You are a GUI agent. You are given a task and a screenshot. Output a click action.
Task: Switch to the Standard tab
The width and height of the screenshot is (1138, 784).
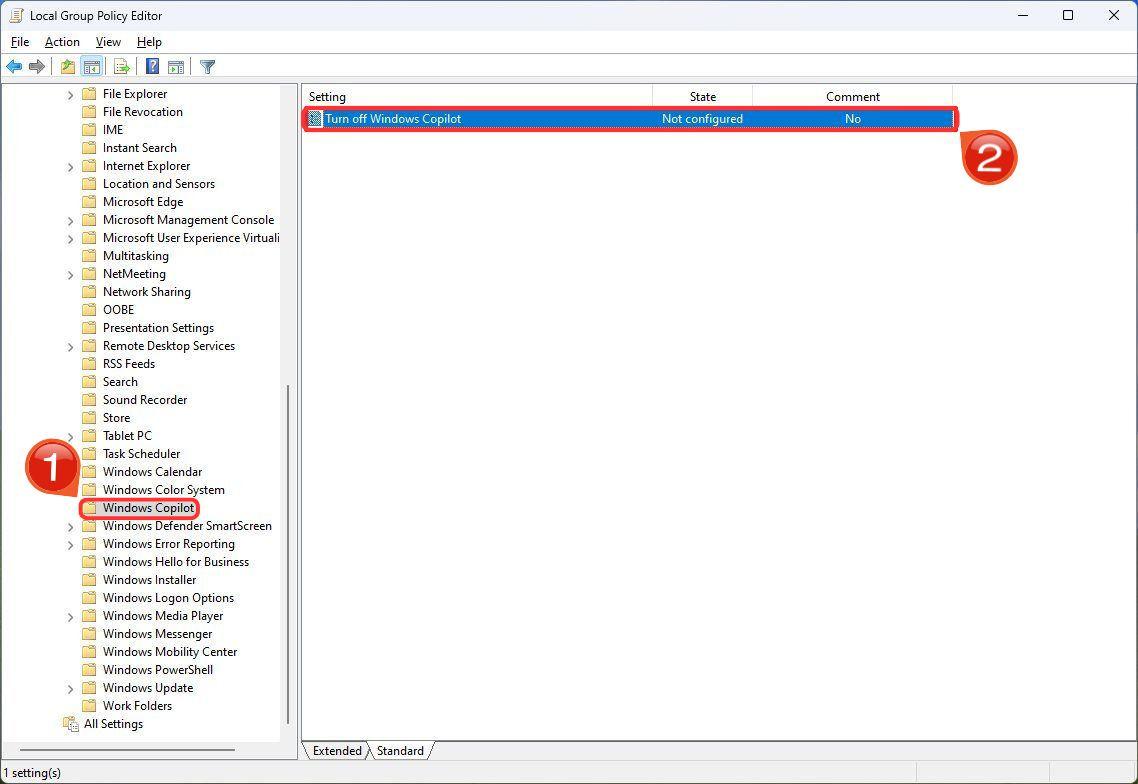(x=400, y=751)
